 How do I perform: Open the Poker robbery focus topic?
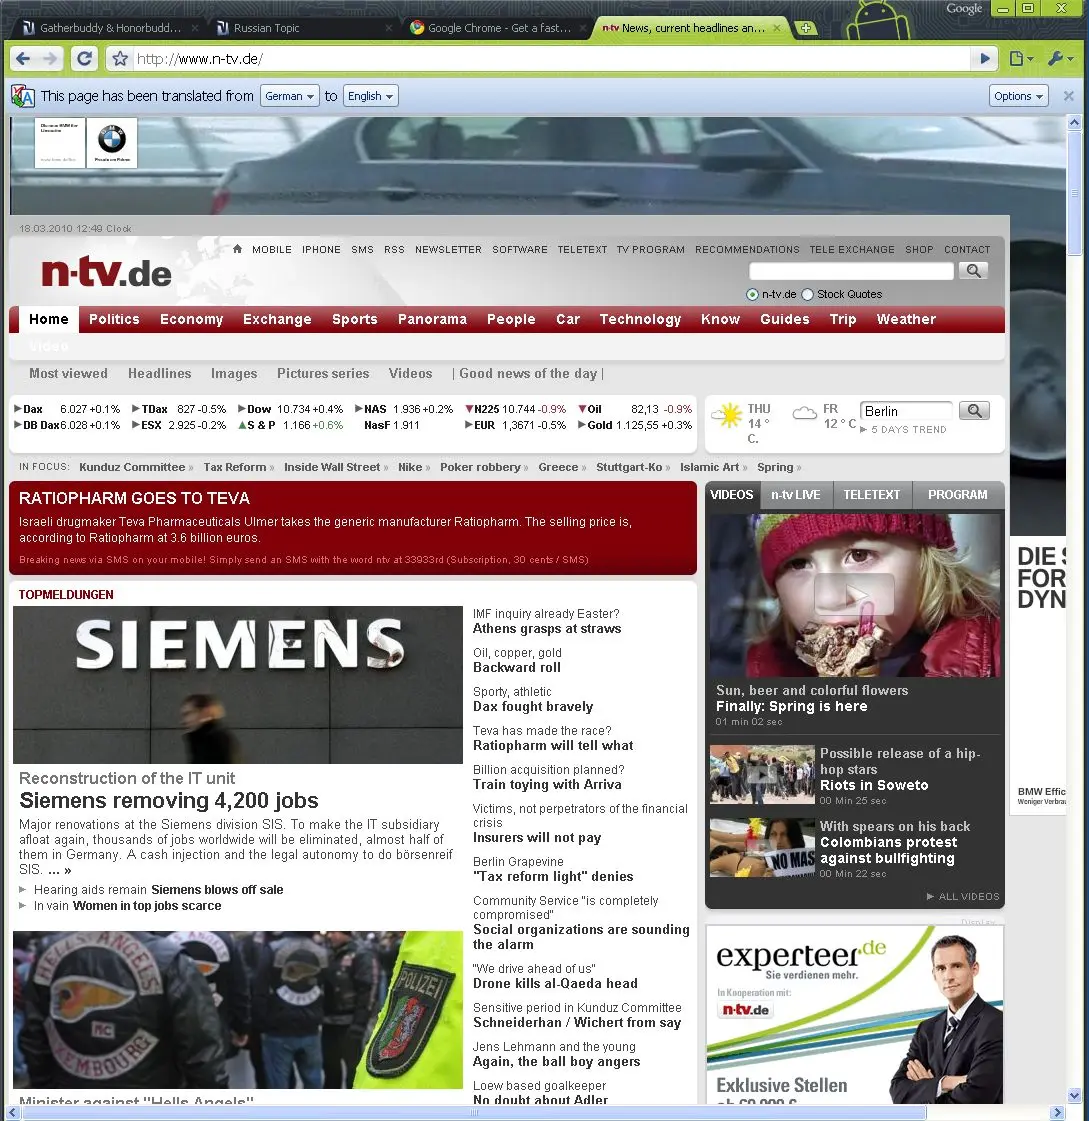click(x=480, y=467)
